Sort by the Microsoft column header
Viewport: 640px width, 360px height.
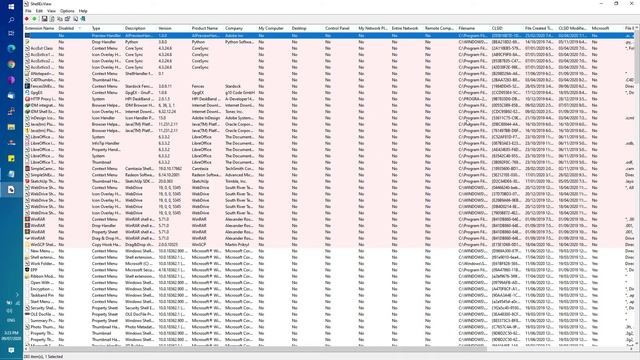coord(607,29)
